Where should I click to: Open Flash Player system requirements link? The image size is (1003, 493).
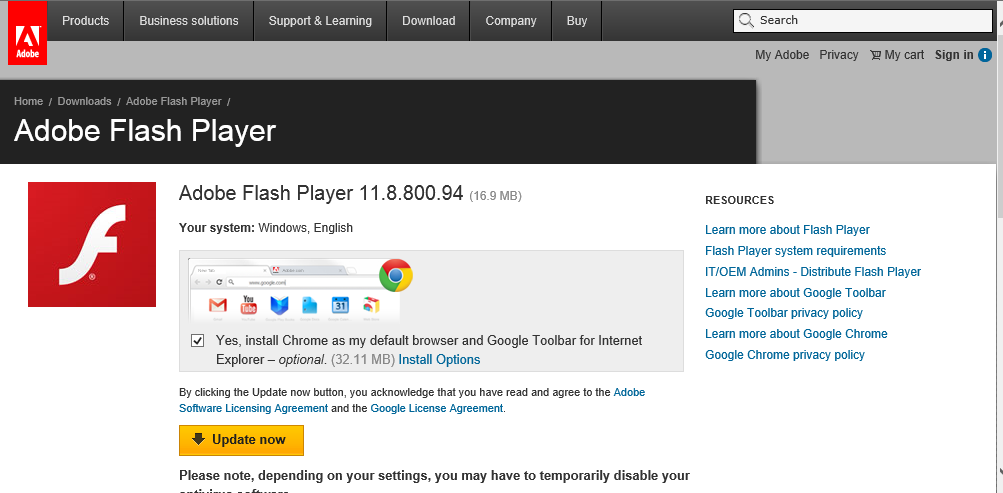795,251
